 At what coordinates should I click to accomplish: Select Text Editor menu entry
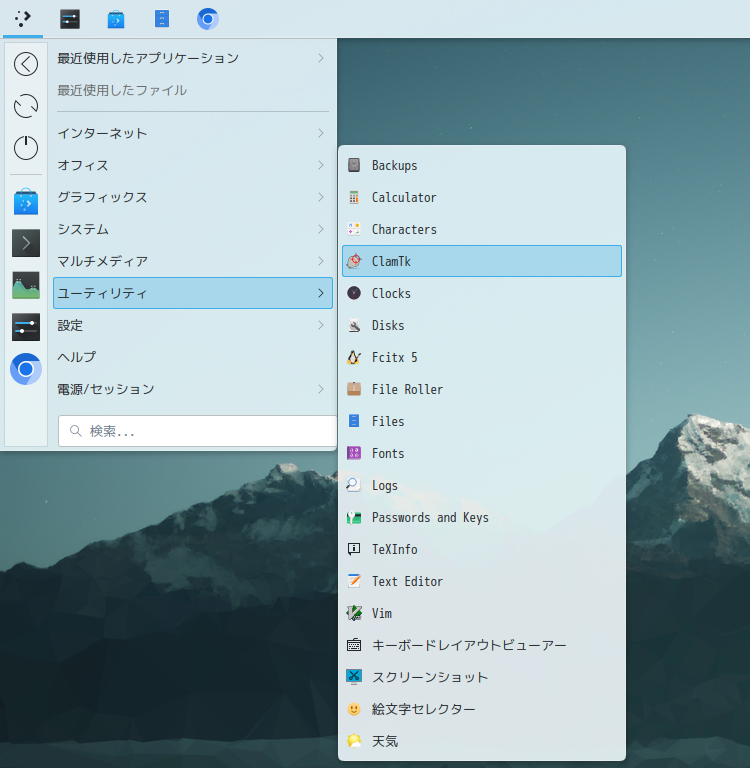407,581
